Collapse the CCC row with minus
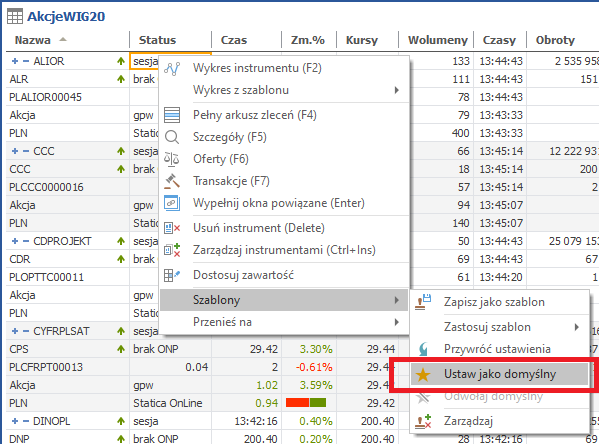 point(26,151)
